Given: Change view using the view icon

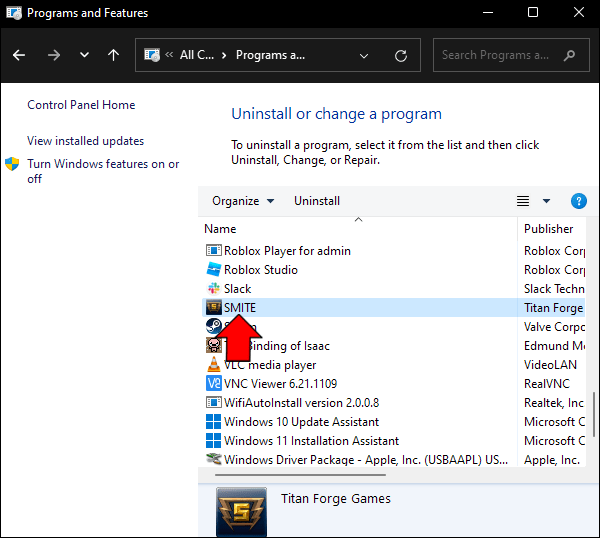Looking at the screenshot, I should pos(523,201).
